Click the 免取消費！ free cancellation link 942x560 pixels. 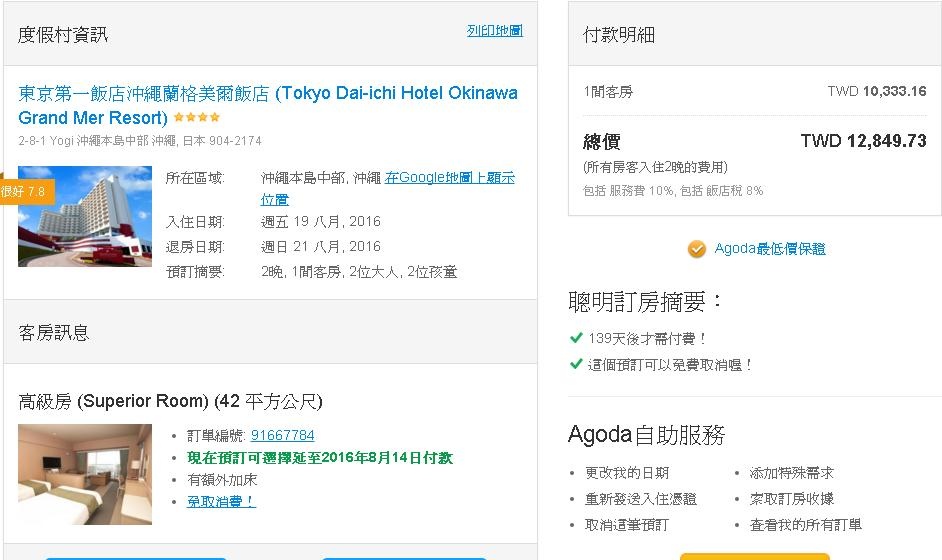click(221, 501)
